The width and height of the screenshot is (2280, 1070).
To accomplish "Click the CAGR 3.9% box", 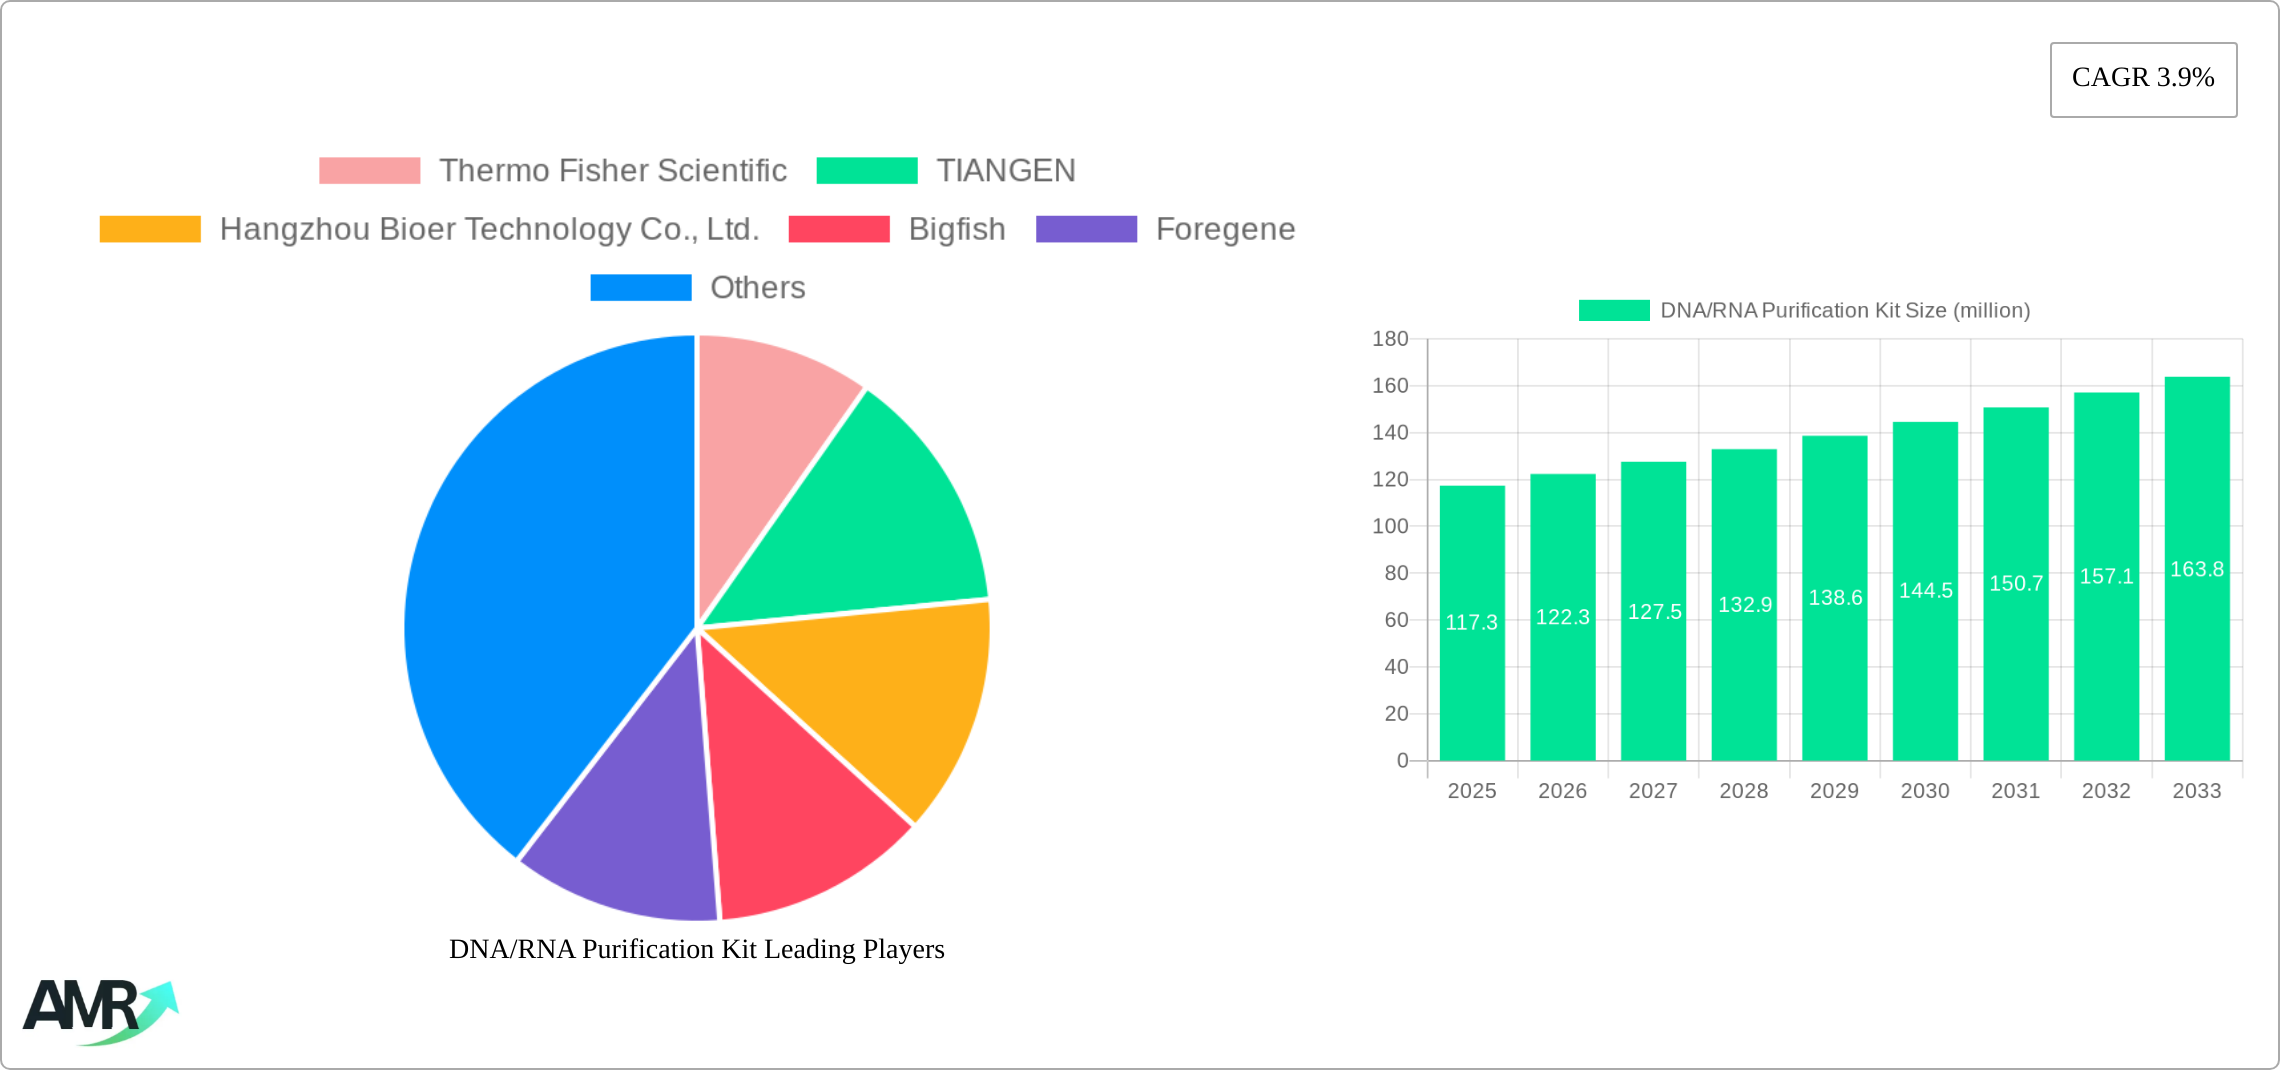I will tap(2143, 79).
